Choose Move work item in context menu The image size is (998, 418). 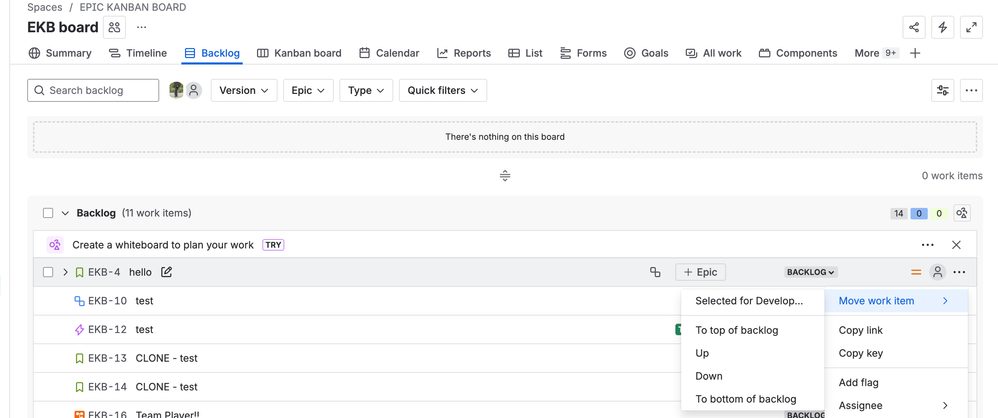coord(896,301)
